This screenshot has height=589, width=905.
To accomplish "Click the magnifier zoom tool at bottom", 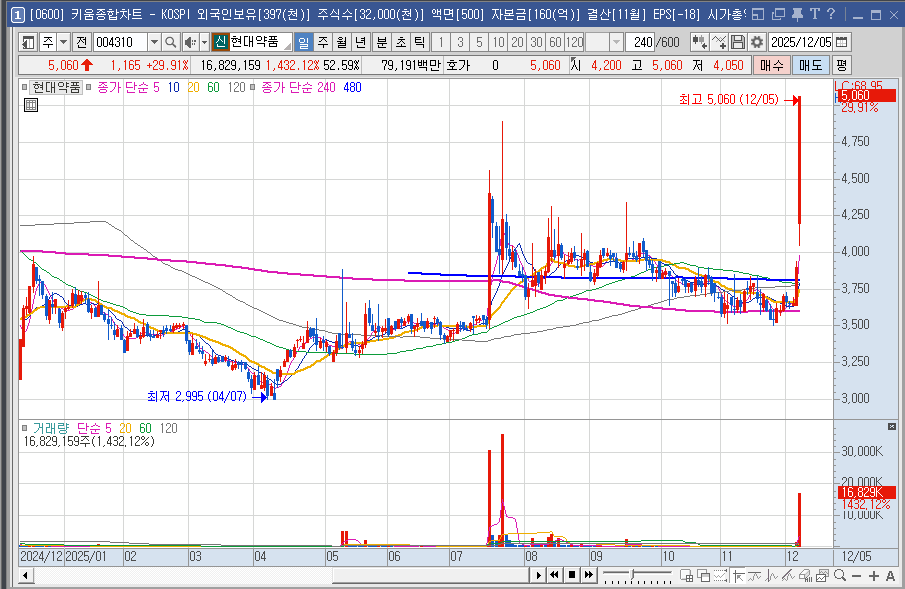I will [840, 575].
